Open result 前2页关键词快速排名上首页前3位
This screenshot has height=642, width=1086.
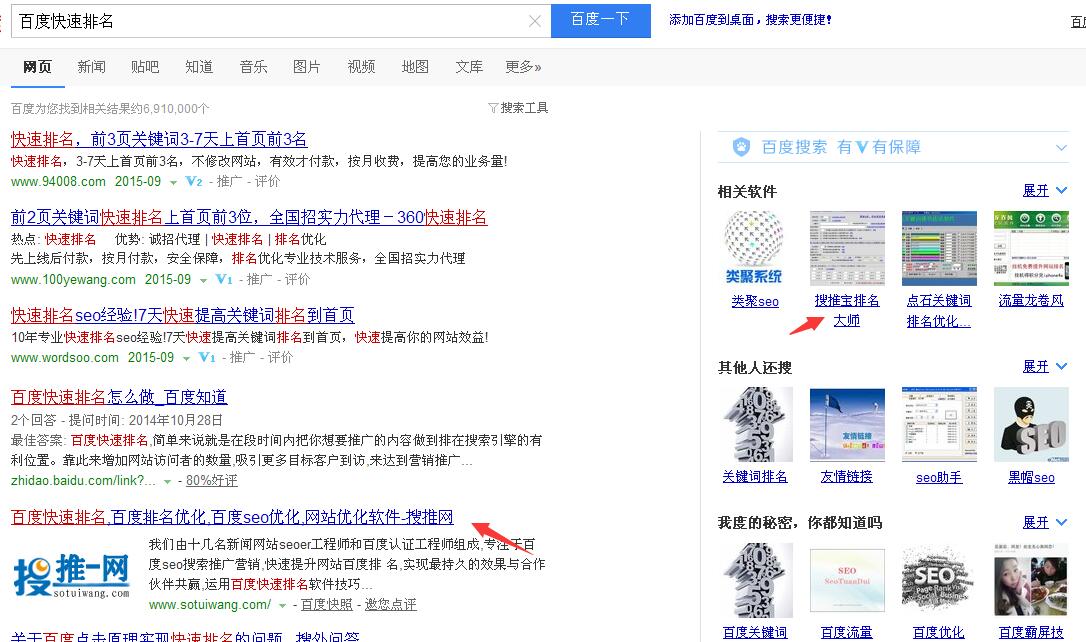[x=249, y=217]
